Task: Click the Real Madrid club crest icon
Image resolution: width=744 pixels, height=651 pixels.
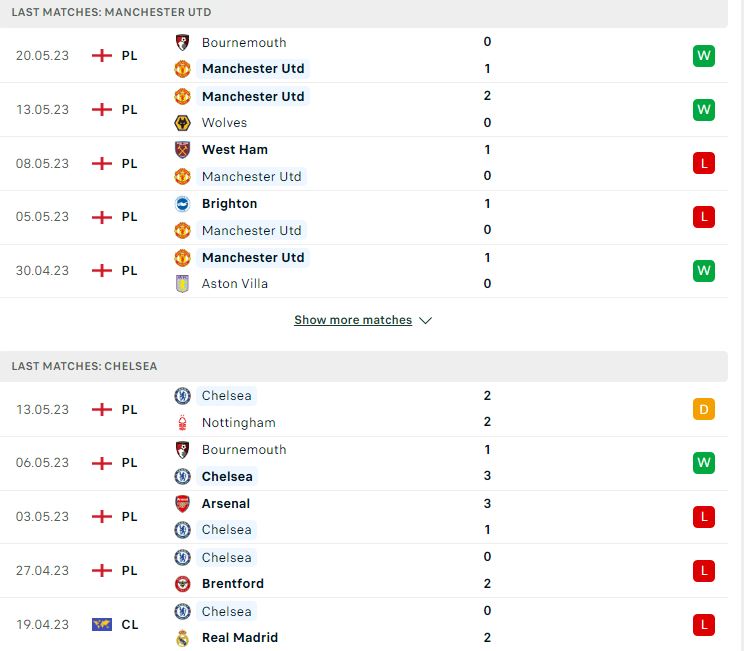Action: click(x=182, y=638)
